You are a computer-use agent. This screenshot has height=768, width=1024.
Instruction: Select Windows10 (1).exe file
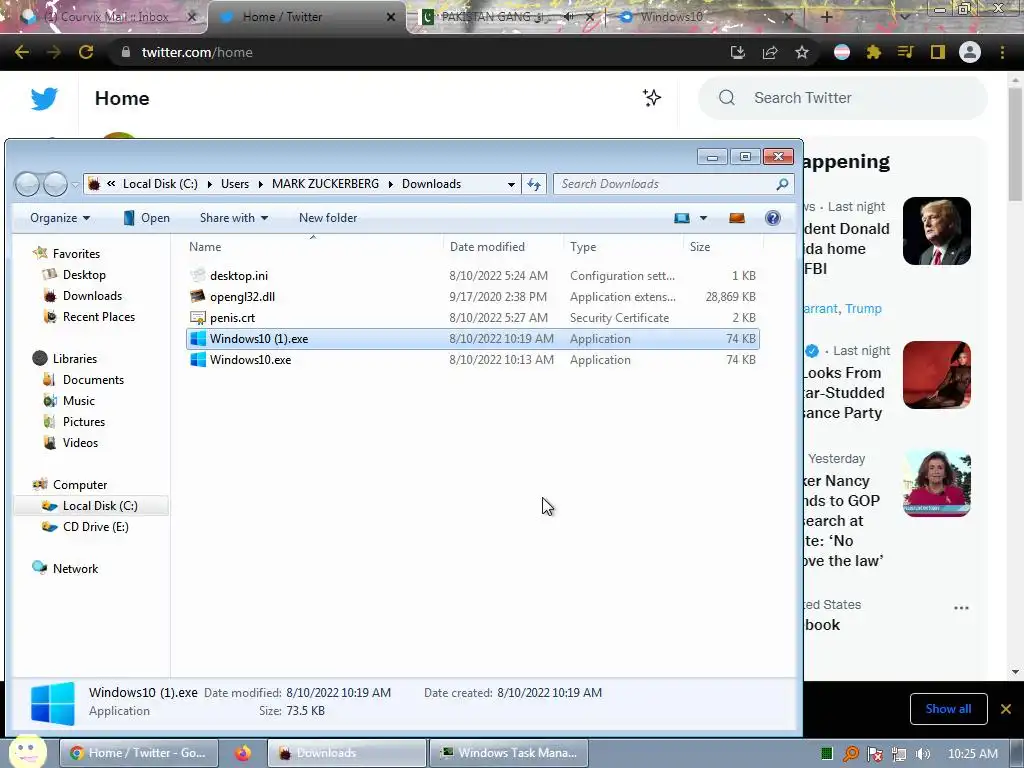coord(472,339)
